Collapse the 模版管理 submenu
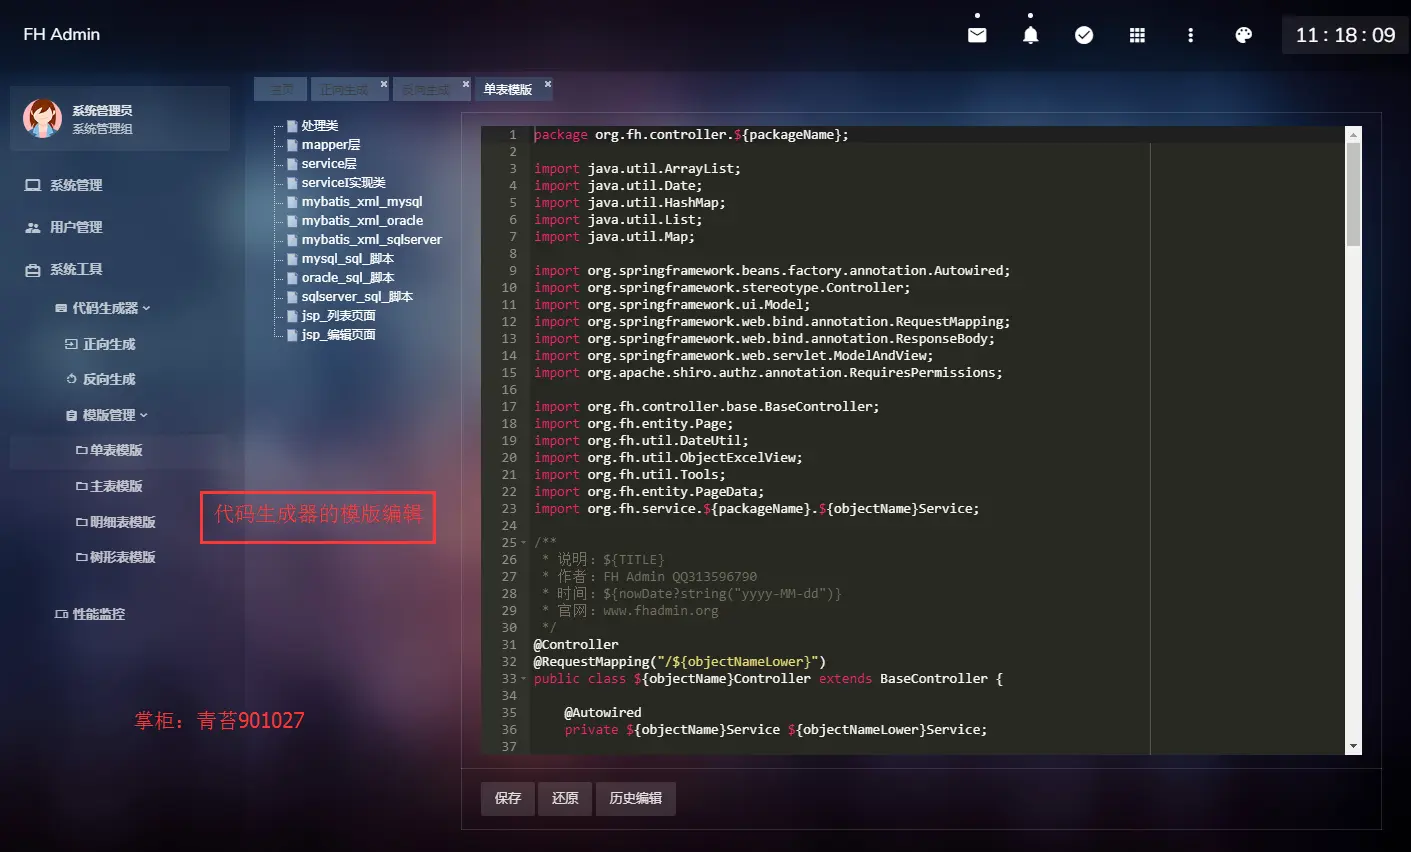 tap(107, 415)
